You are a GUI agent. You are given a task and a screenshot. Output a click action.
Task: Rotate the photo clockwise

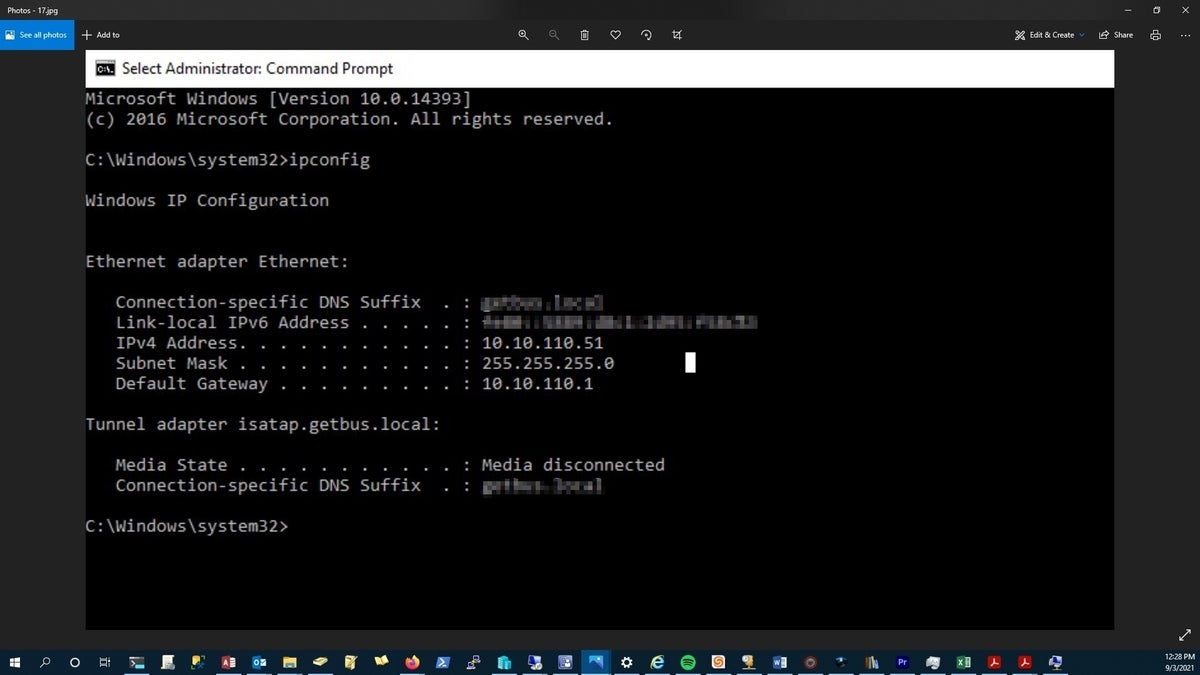(x=646, y=35)
